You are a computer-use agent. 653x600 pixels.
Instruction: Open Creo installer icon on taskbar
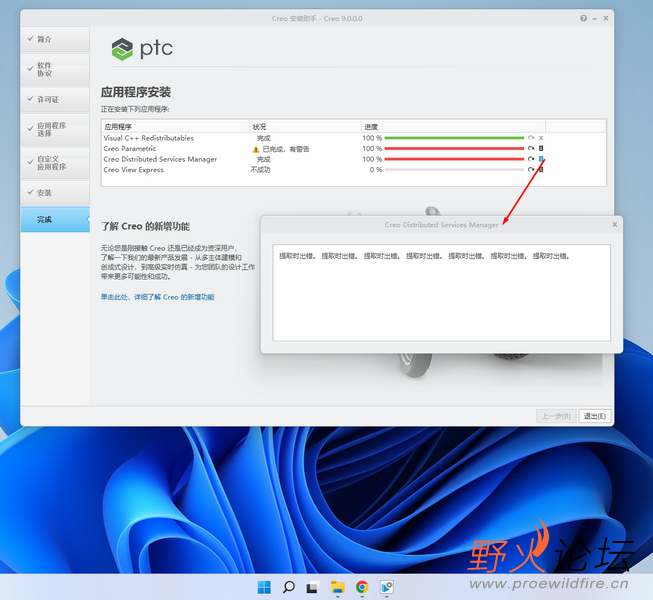(386, 587)
